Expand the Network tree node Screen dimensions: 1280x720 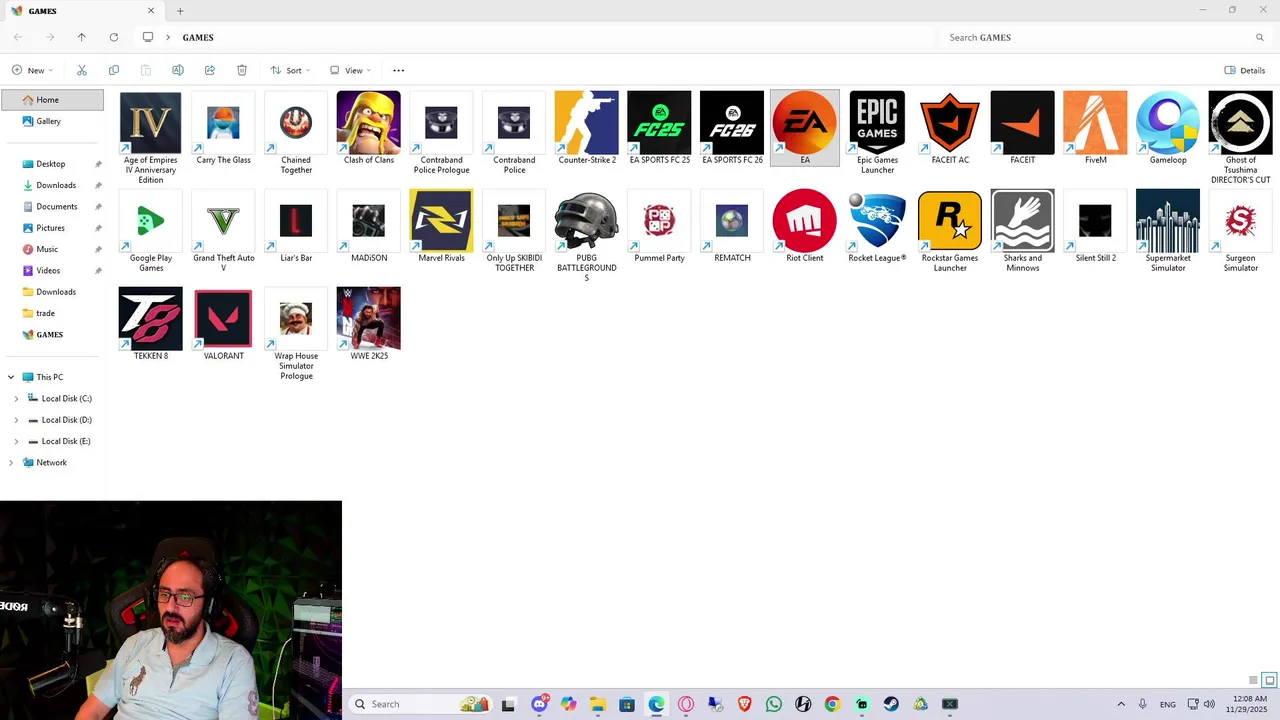(x=11, y=463)
